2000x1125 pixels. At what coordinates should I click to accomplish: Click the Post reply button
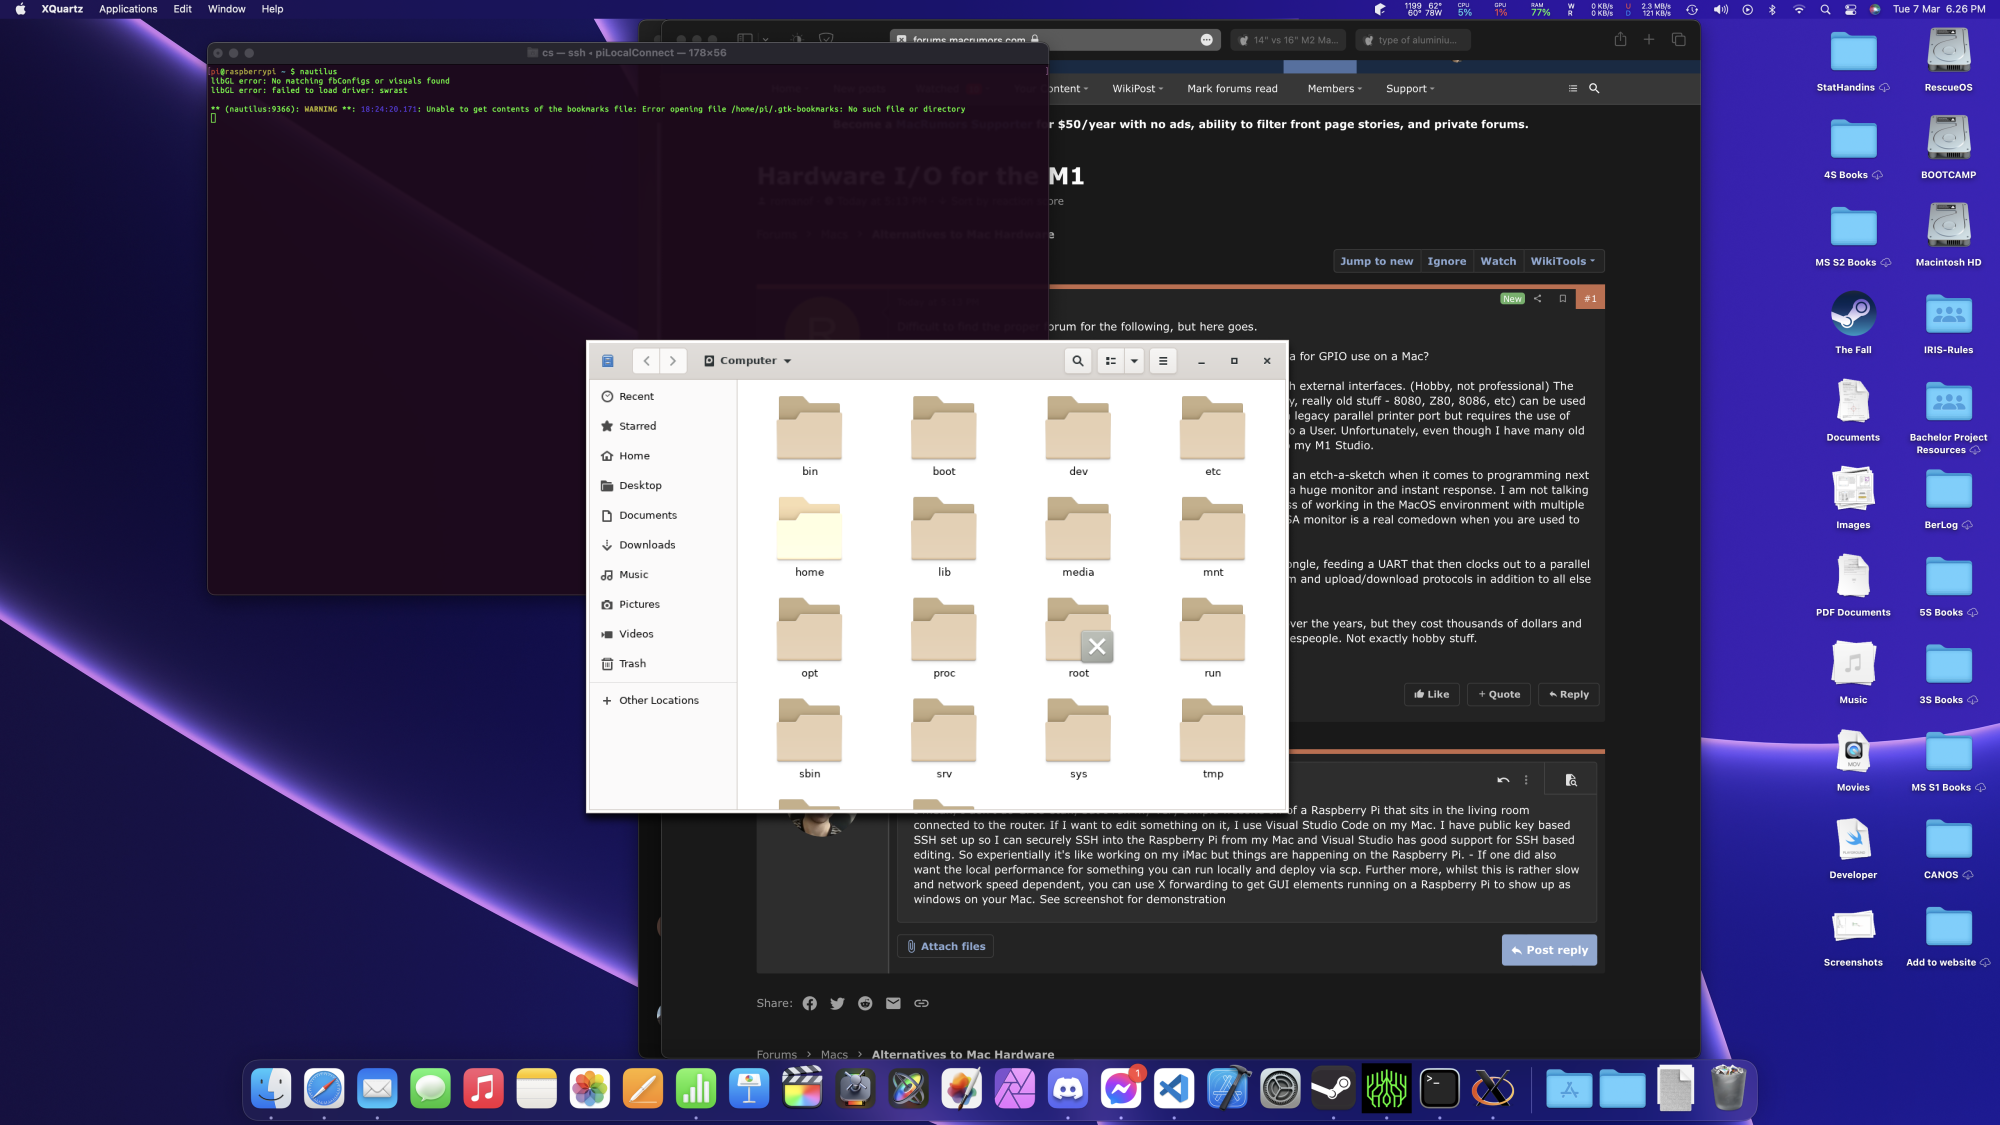pos(1548,950)
